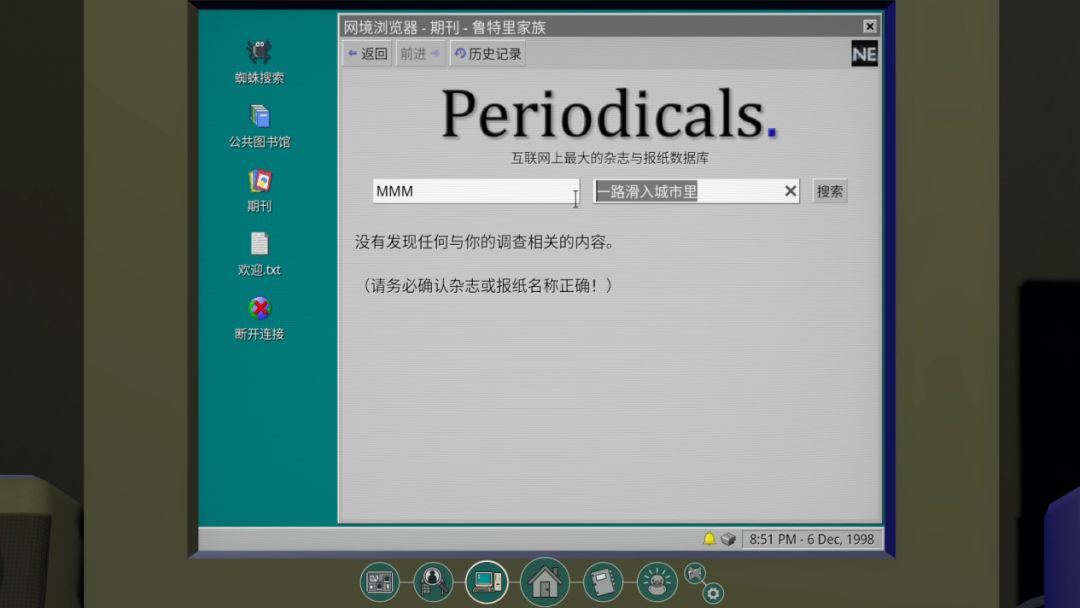Open the rubber duck hint icon
Image resolution: width=1080 pixels, height=608 pixels.
tap(656, 583)
